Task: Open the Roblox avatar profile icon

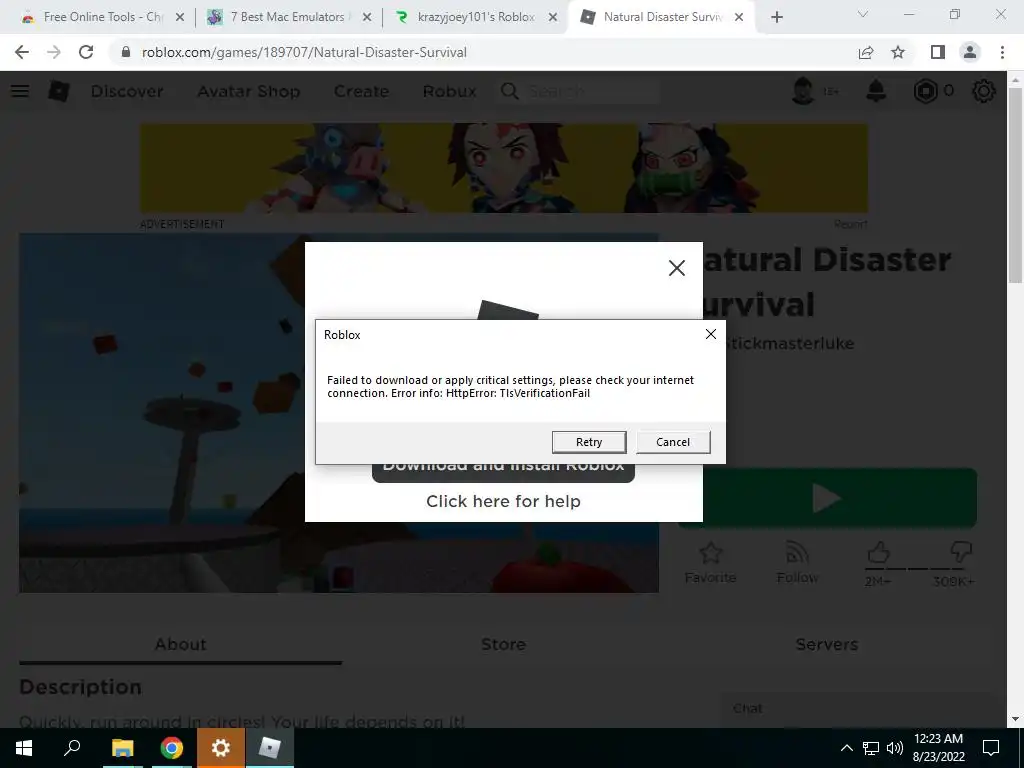Action: click(803, 91)
